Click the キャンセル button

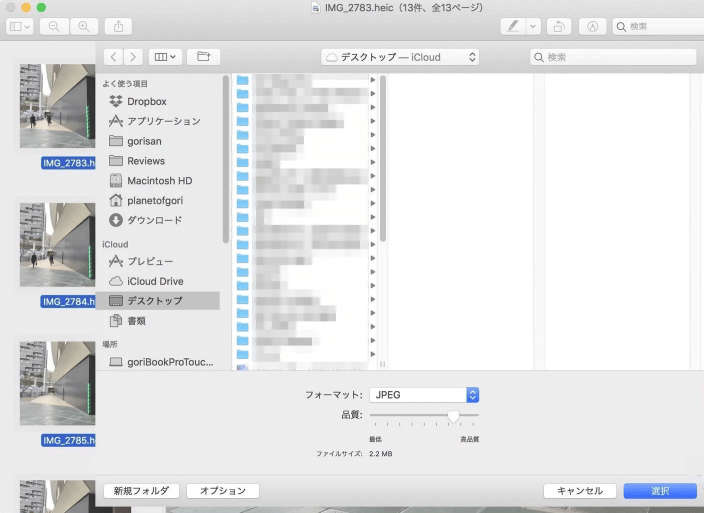point(579,491)
